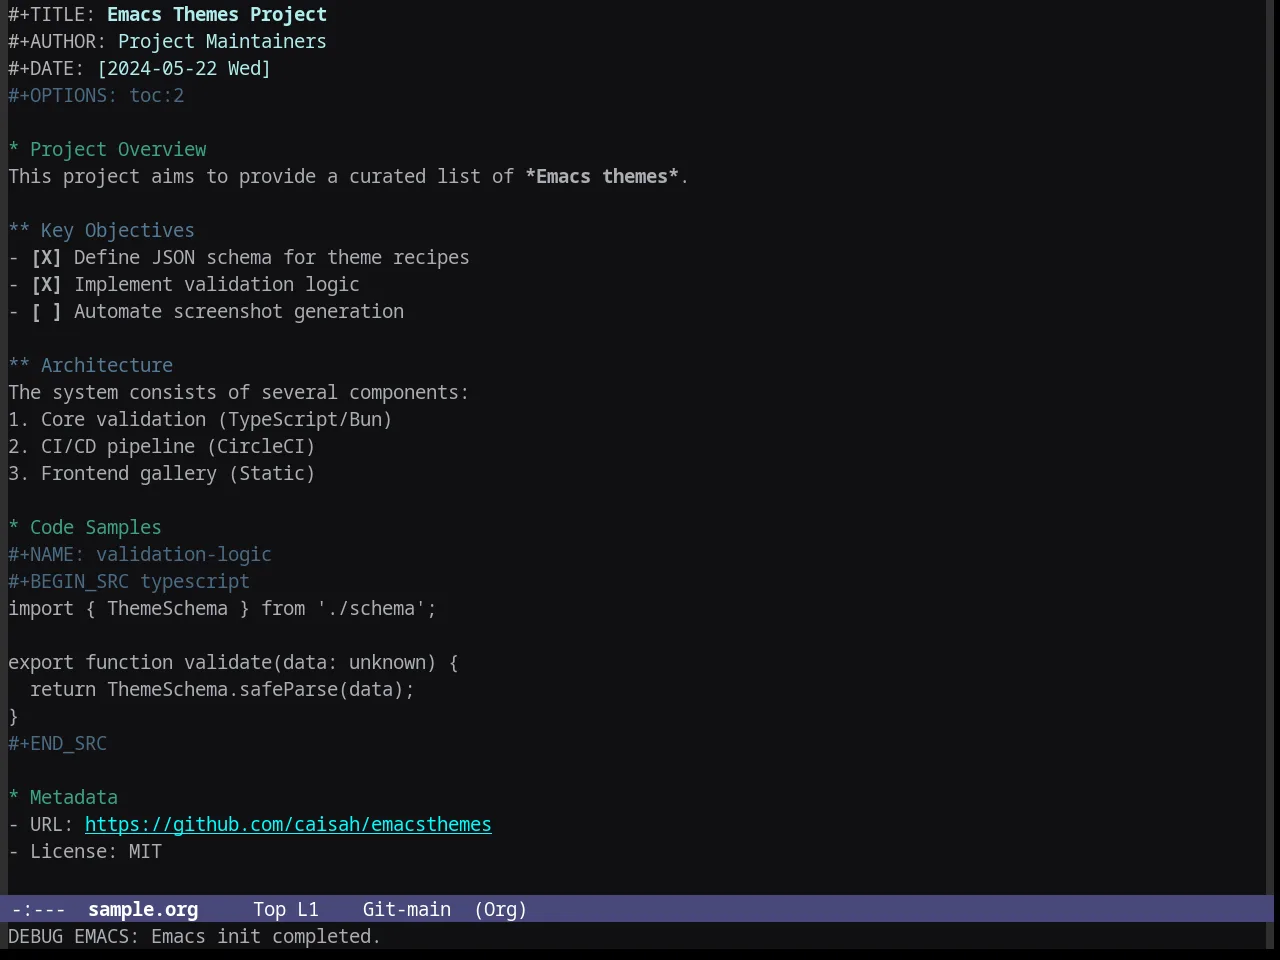Click the 'Top L1' position indicator
The image size is (1280, 960).
point(286,910)
